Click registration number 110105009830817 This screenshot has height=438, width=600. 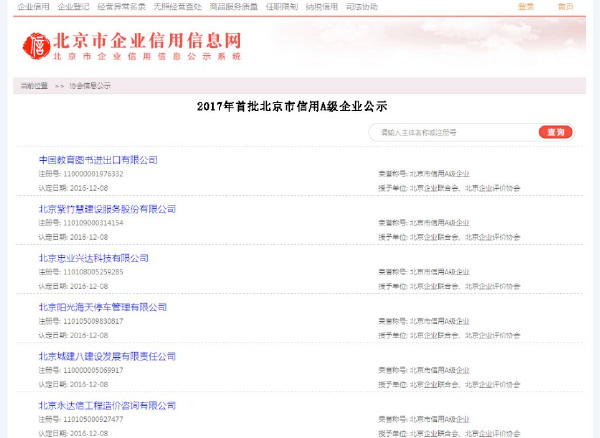[x=93, y=321]
